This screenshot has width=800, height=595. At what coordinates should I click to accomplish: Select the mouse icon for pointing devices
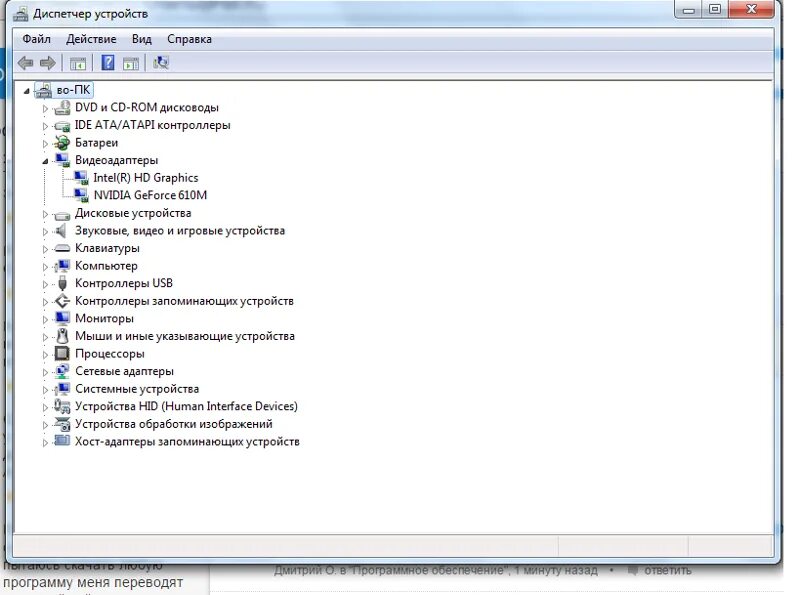62,336
